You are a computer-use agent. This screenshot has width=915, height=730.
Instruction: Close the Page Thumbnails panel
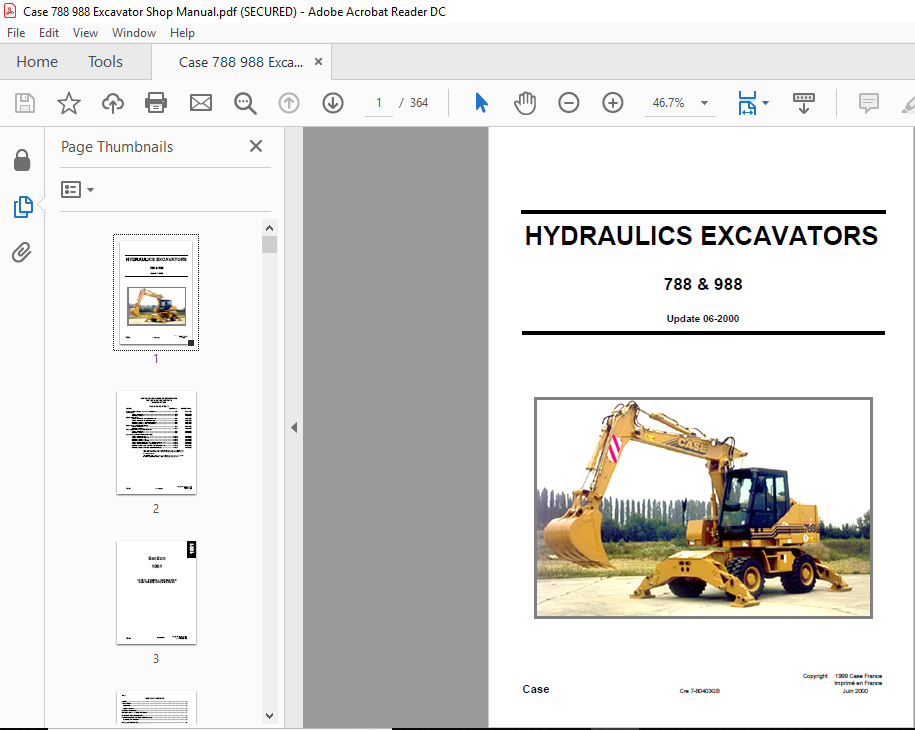point(256,146)
